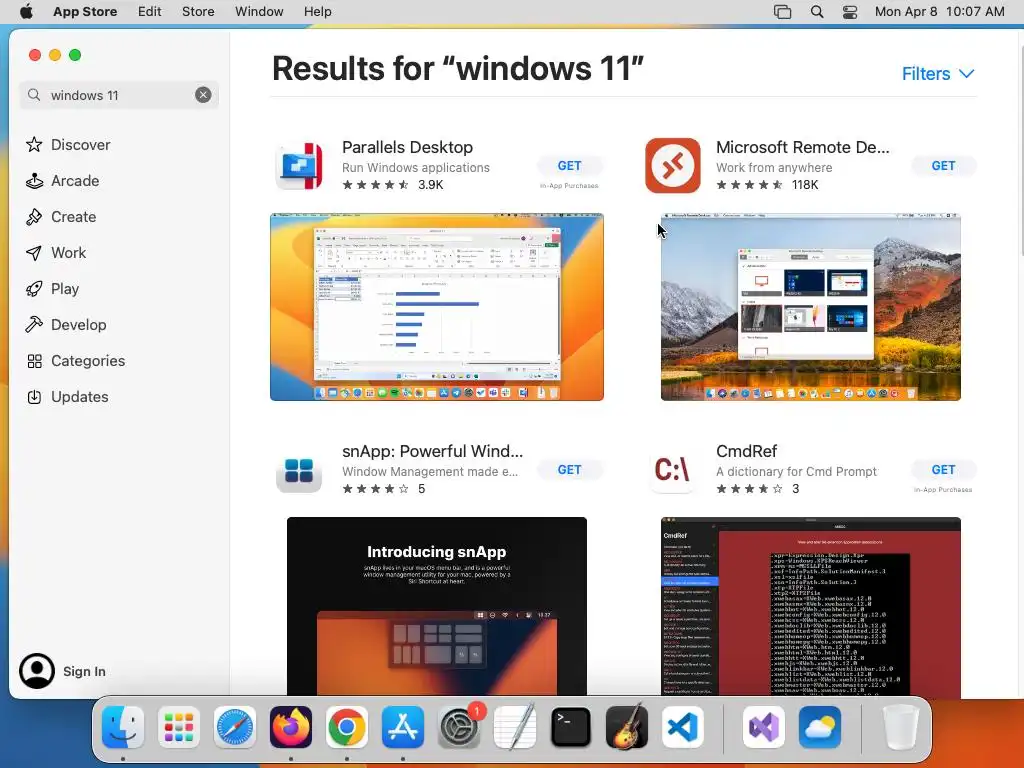Click App Store icon in the Dock
1024x768 pixels.
click(x=403, y=727)
